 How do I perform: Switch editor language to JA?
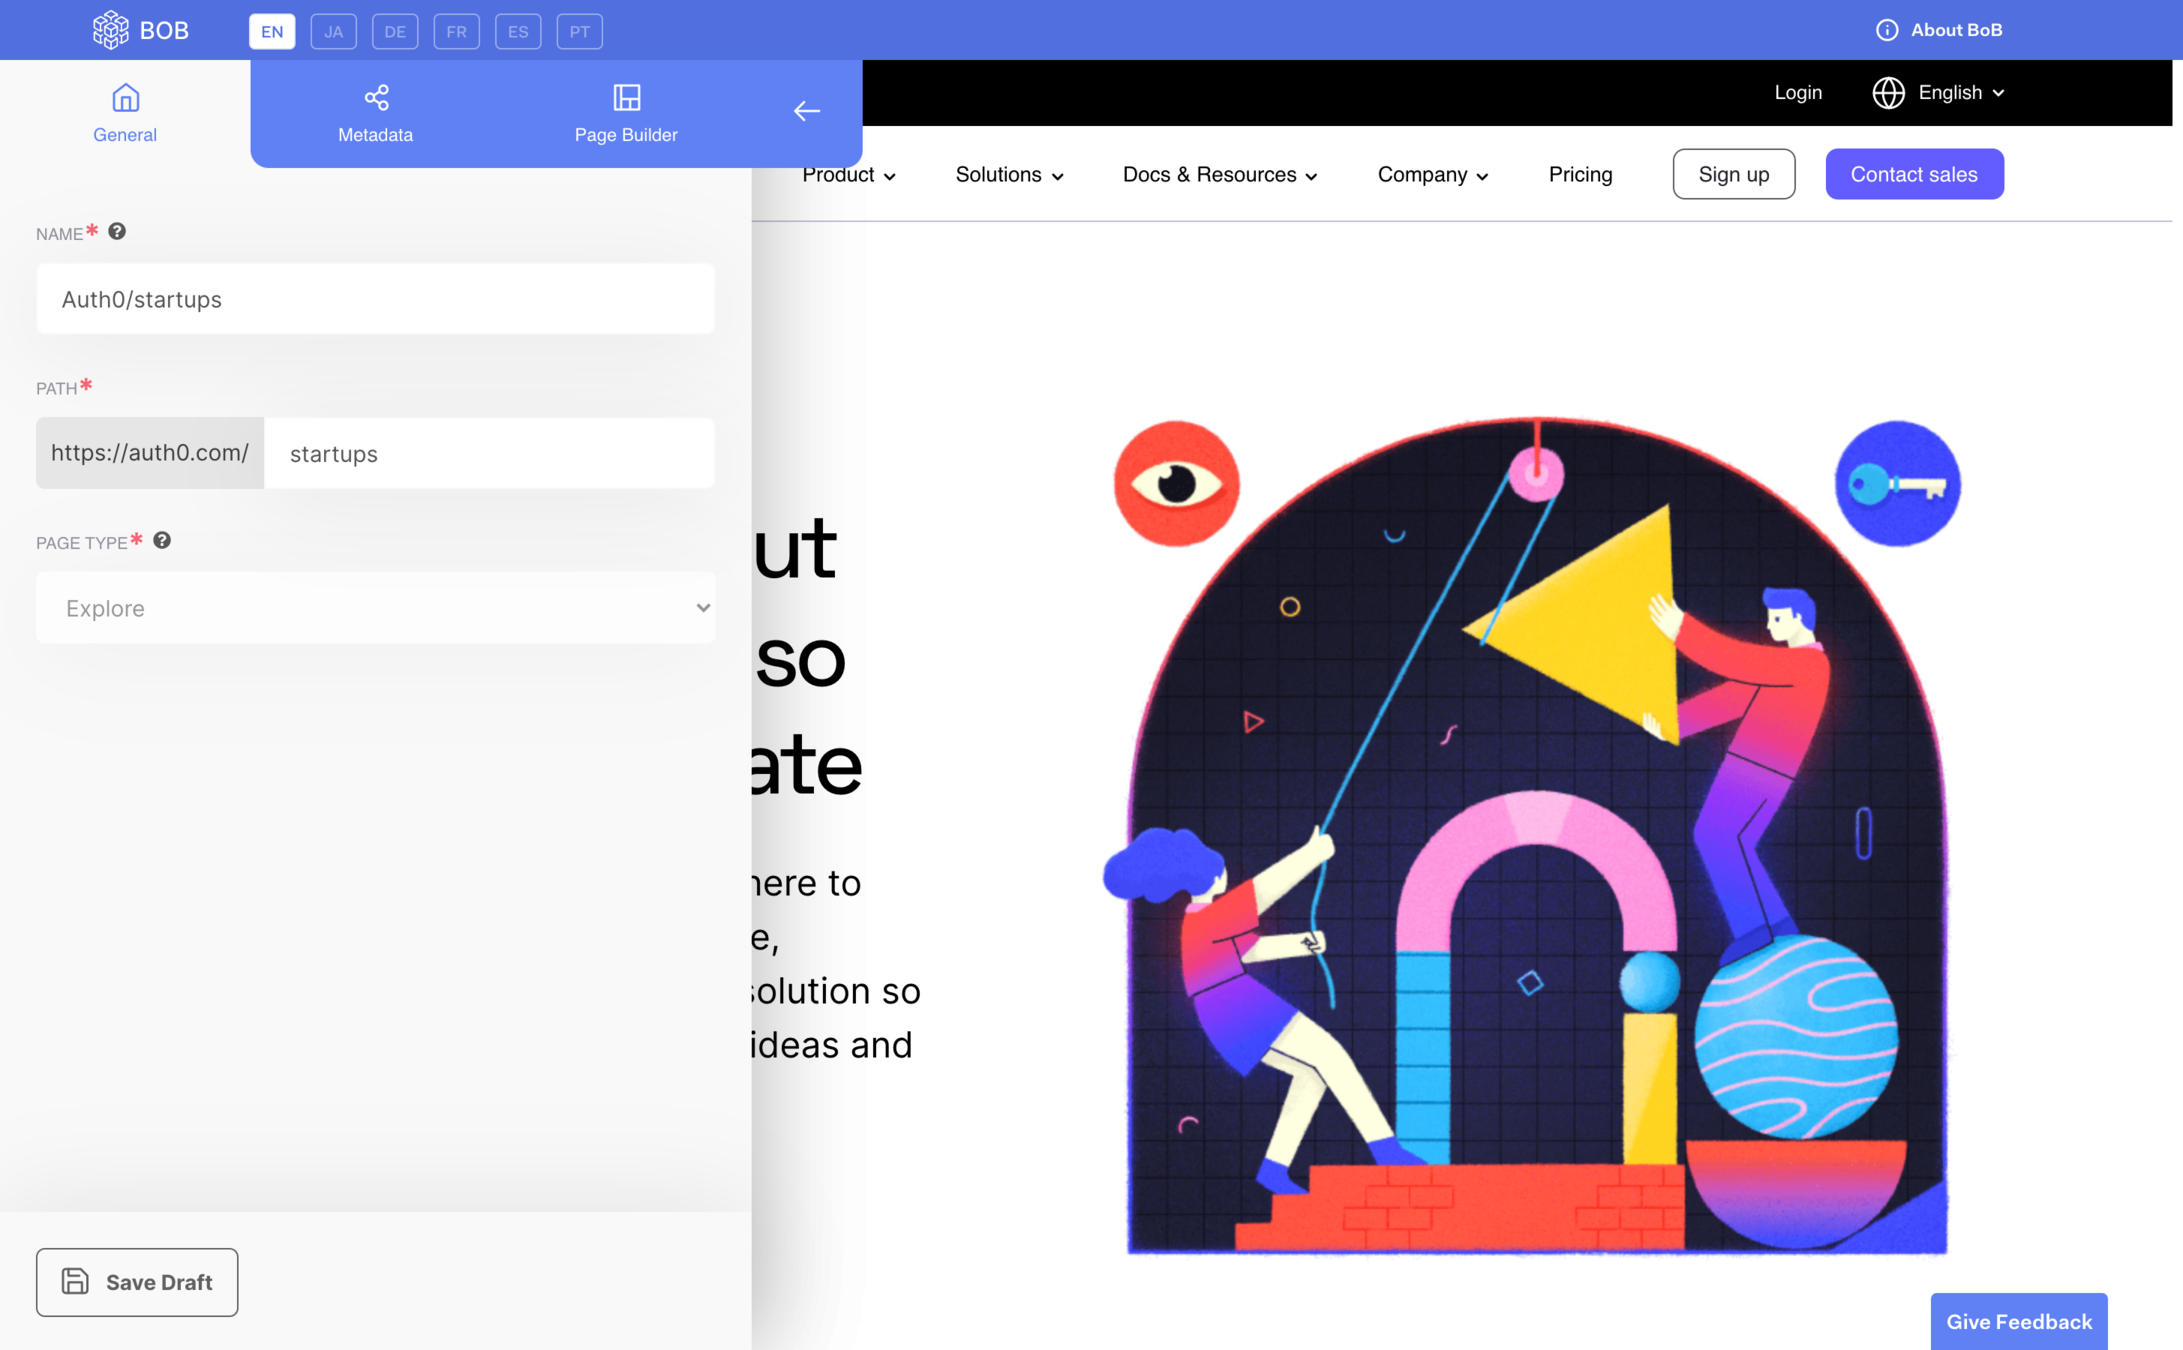point(333,31)
